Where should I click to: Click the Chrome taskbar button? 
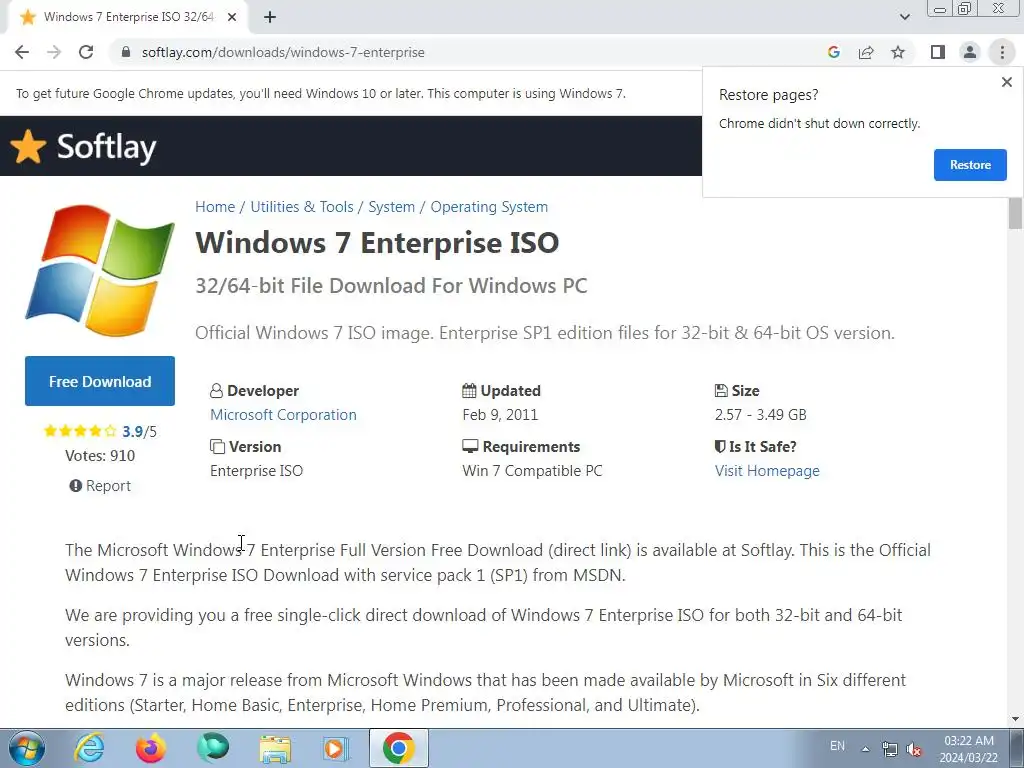pyautogui.click(x=398, y=748)
